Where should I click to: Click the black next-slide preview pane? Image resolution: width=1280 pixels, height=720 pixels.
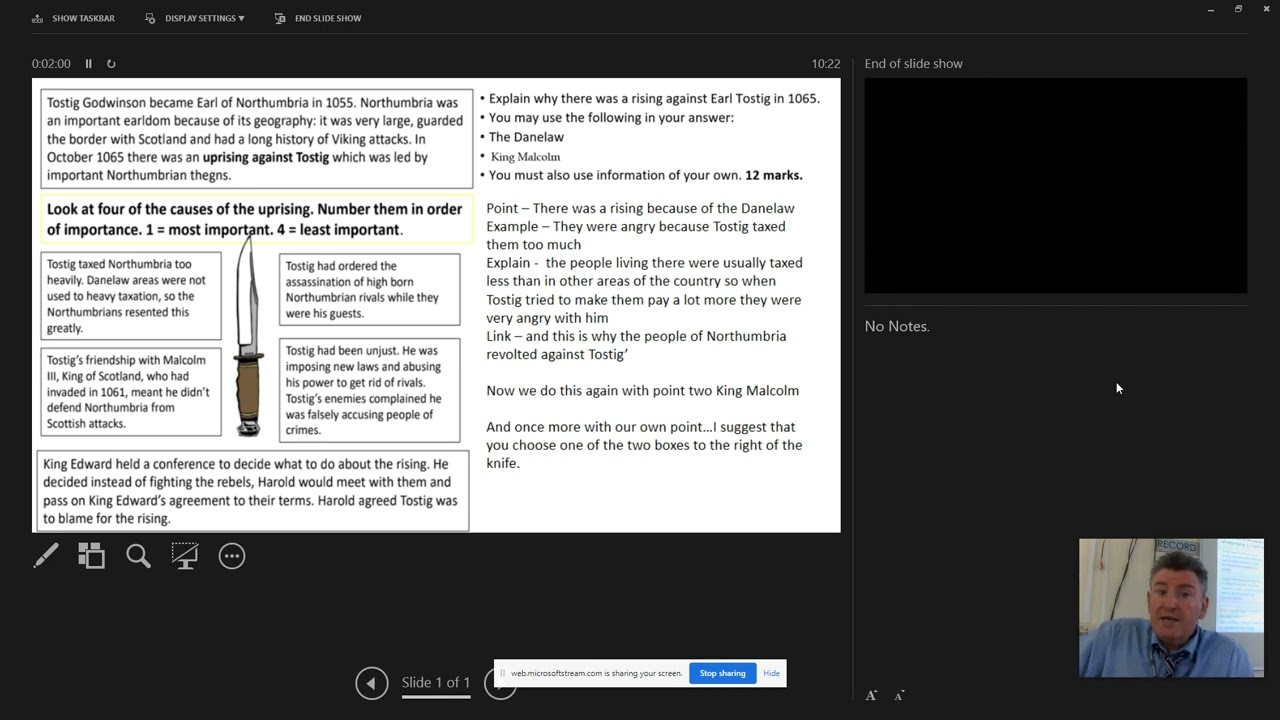pos(1056,186)
